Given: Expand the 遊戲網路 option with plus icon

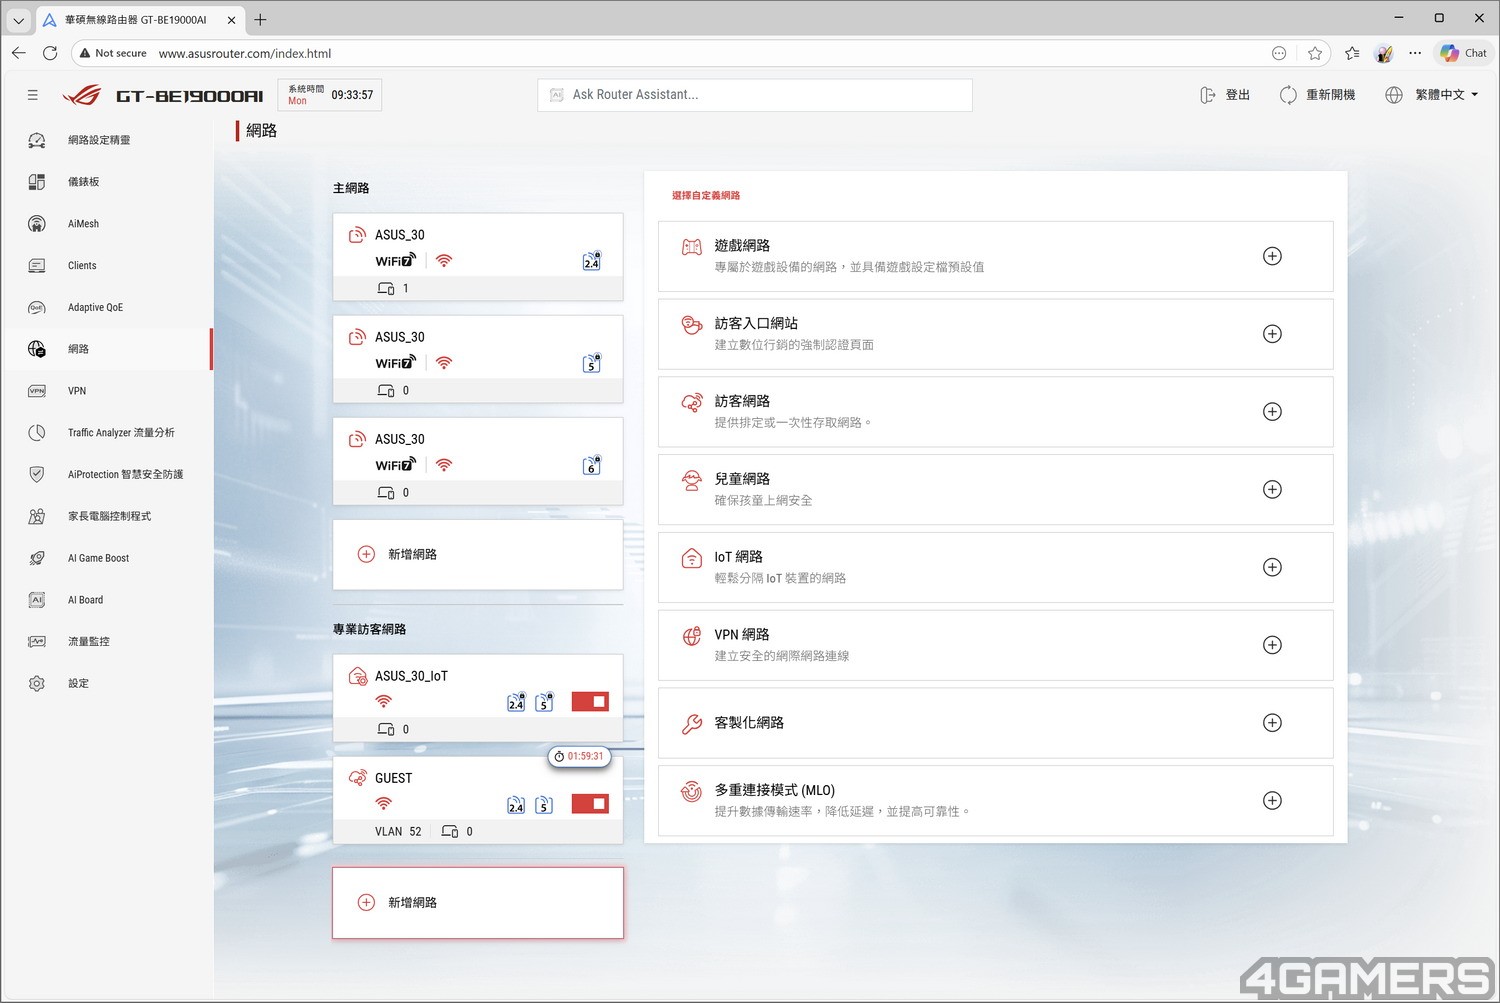Looking at the screenshot, I should (1272, 256).
